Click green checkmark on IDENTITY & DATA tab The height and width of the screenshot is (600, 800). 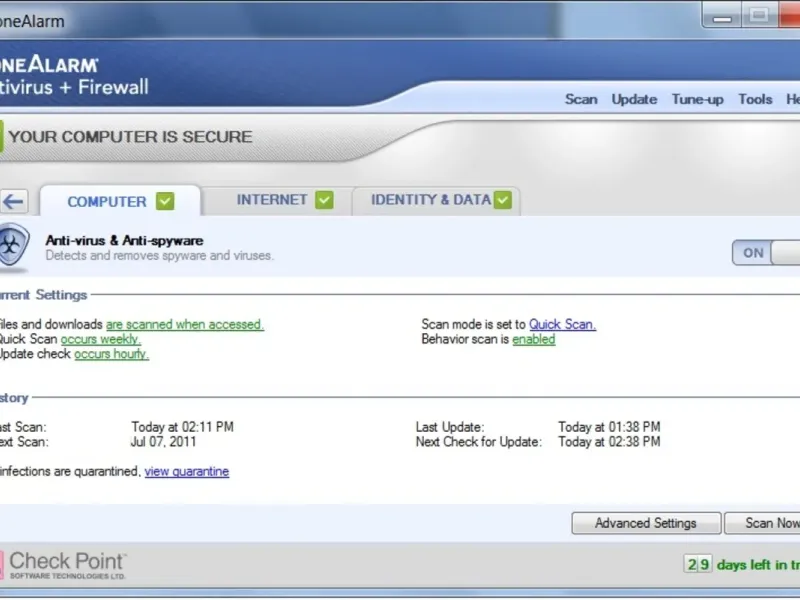(503, 199)
